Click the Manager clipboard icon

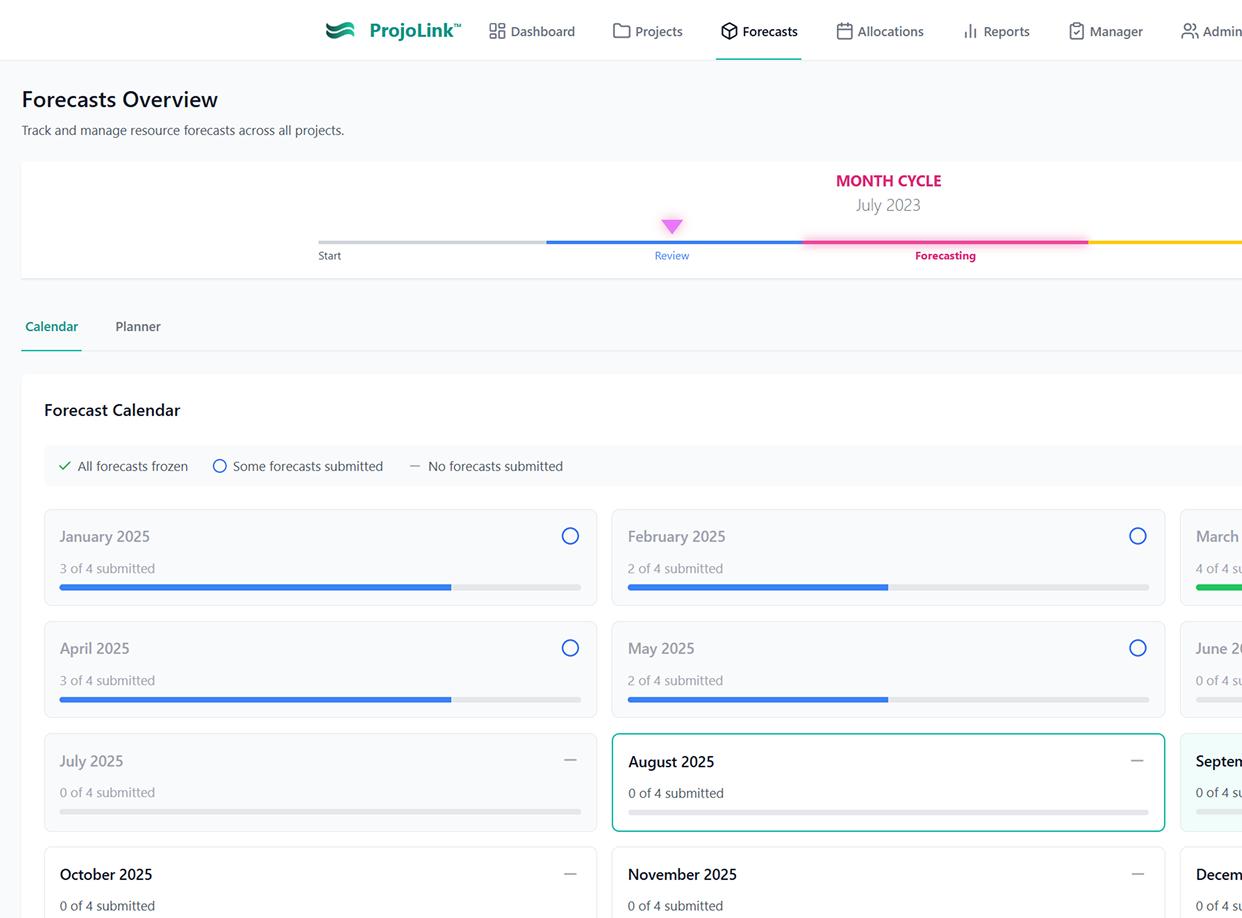coord(1076,31)
